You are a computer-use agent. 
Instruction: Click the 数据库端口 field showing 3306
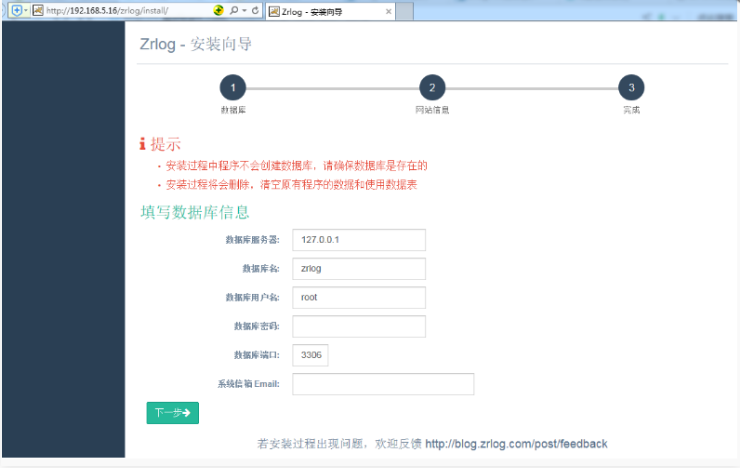[310, 355]
